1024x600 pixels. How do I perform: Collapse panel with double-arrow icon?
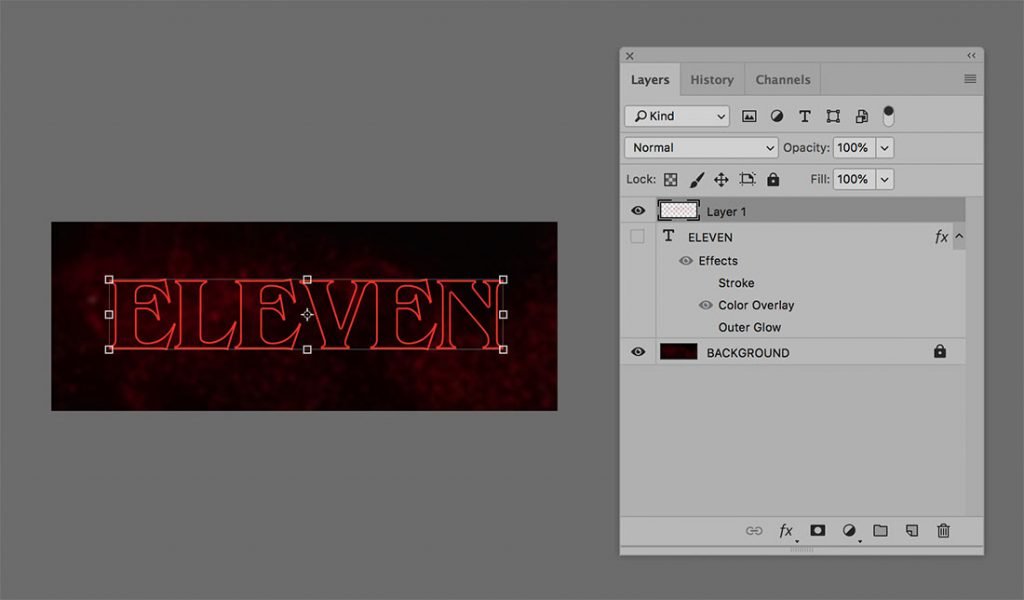pos(971,55)
